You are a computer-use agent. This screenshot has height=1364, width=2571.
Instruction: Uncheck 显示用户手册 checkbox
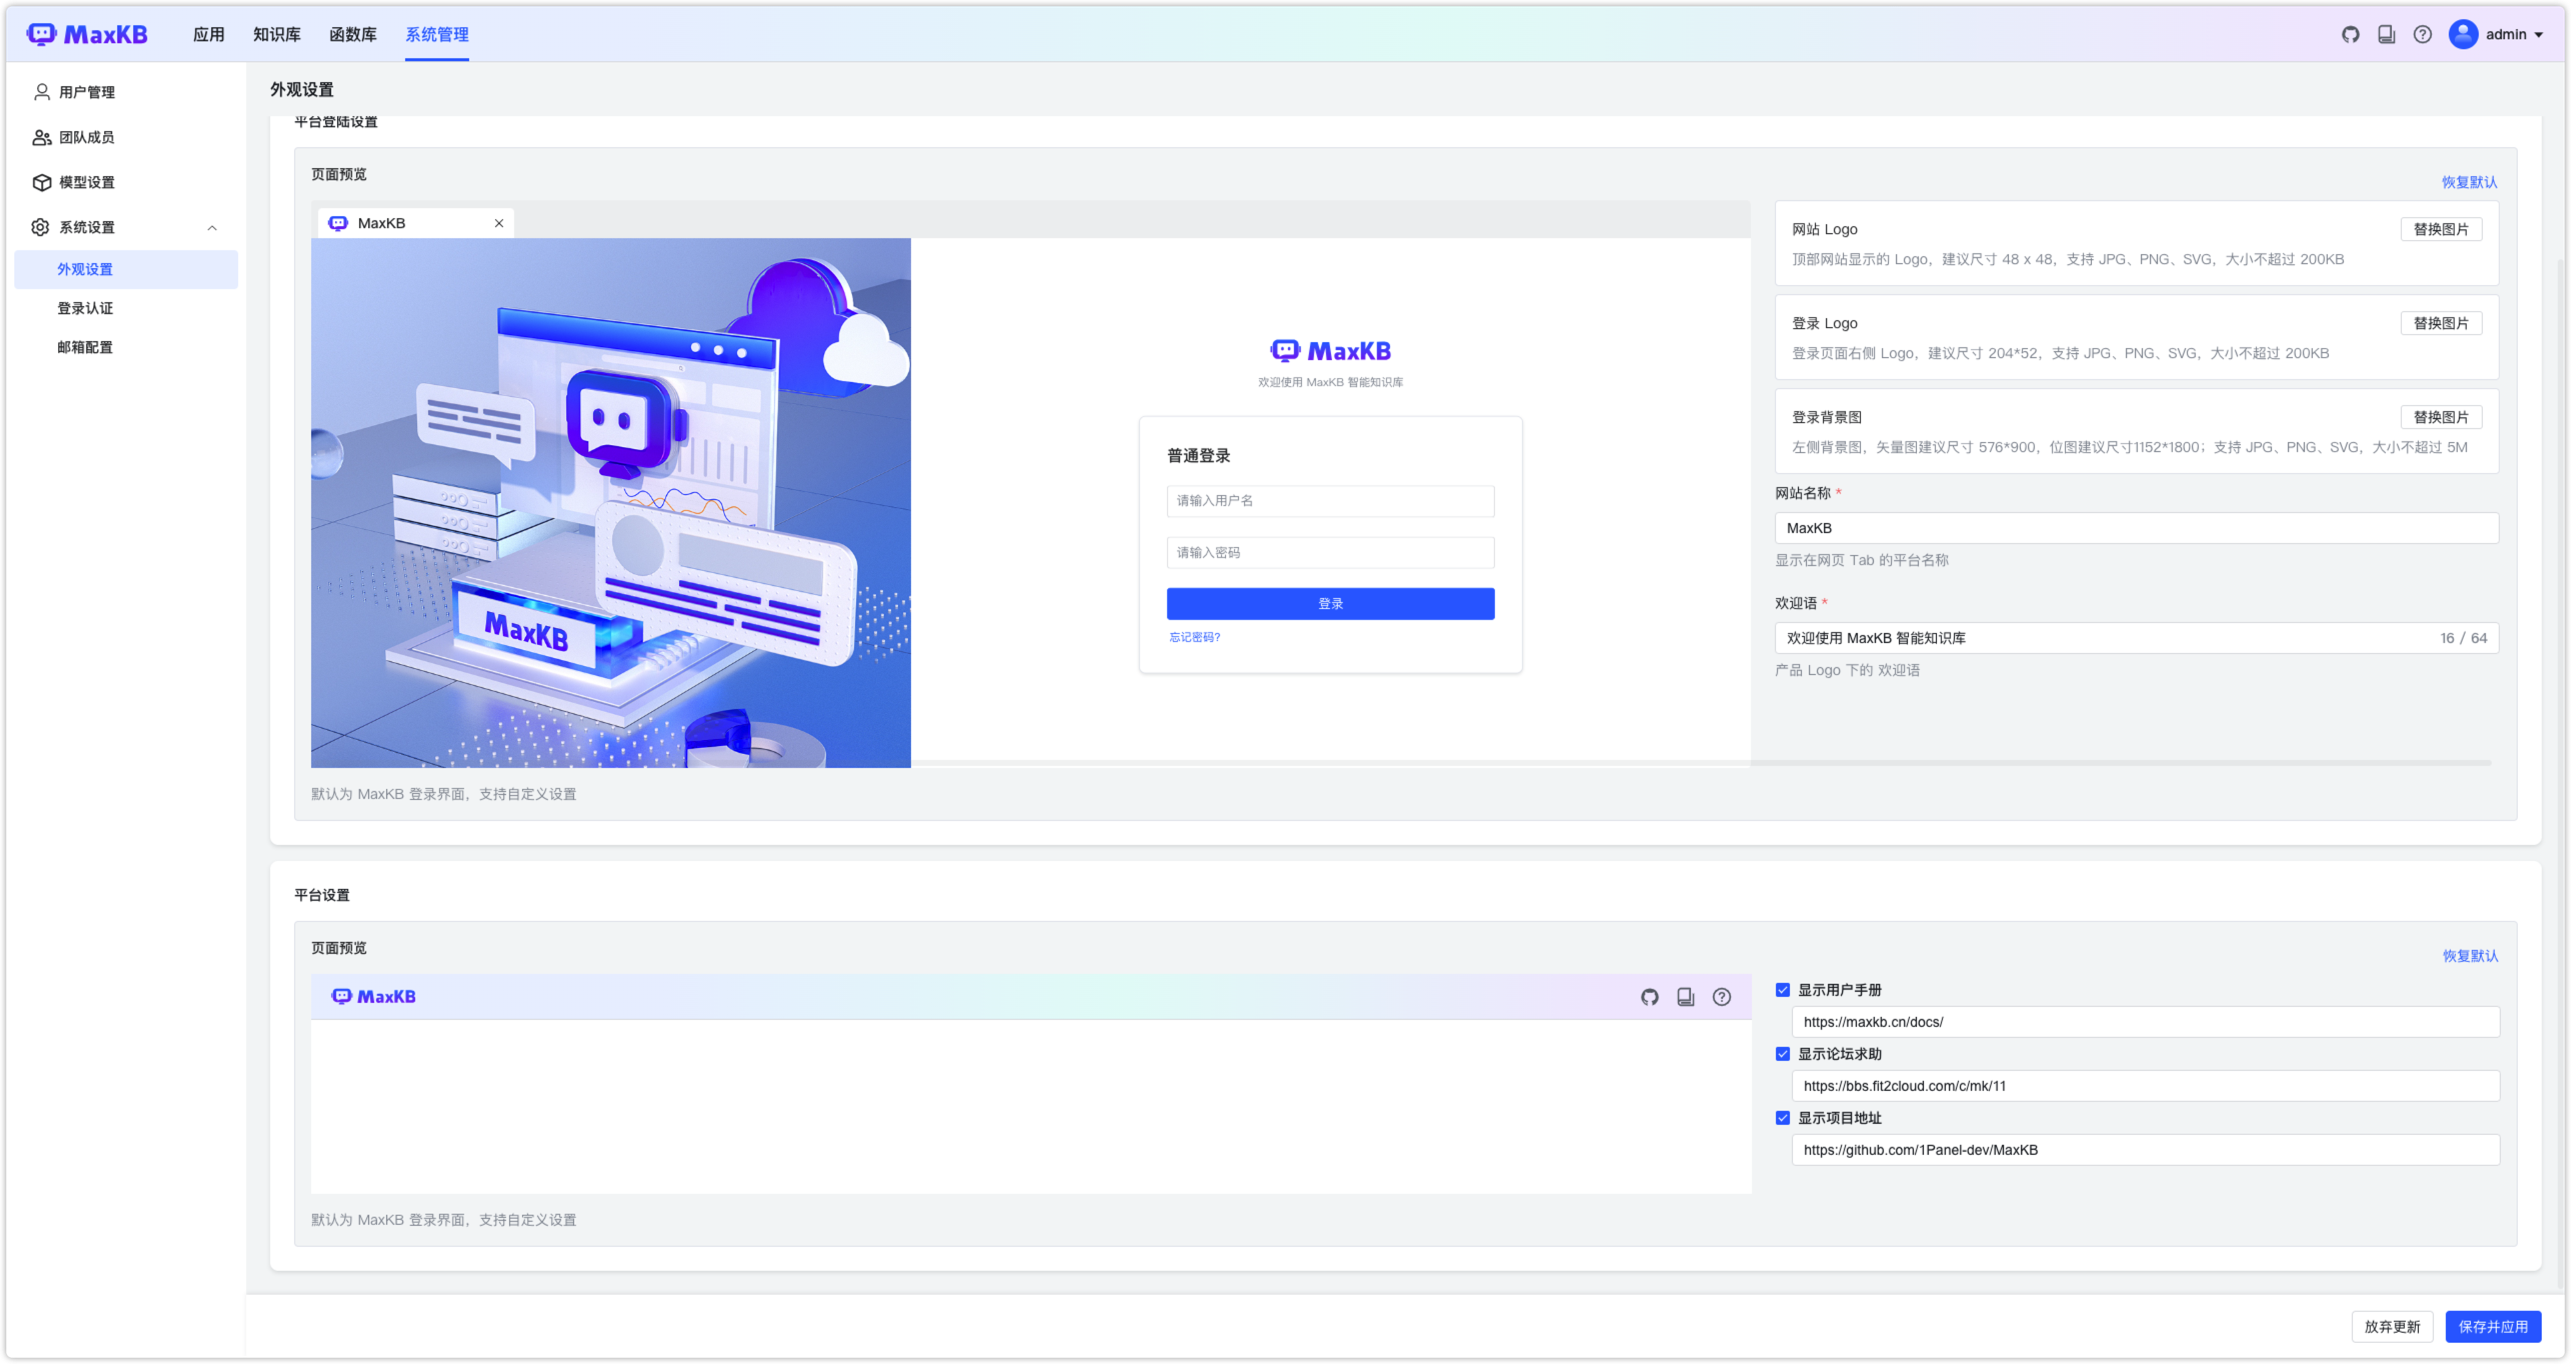(1782, 990)
